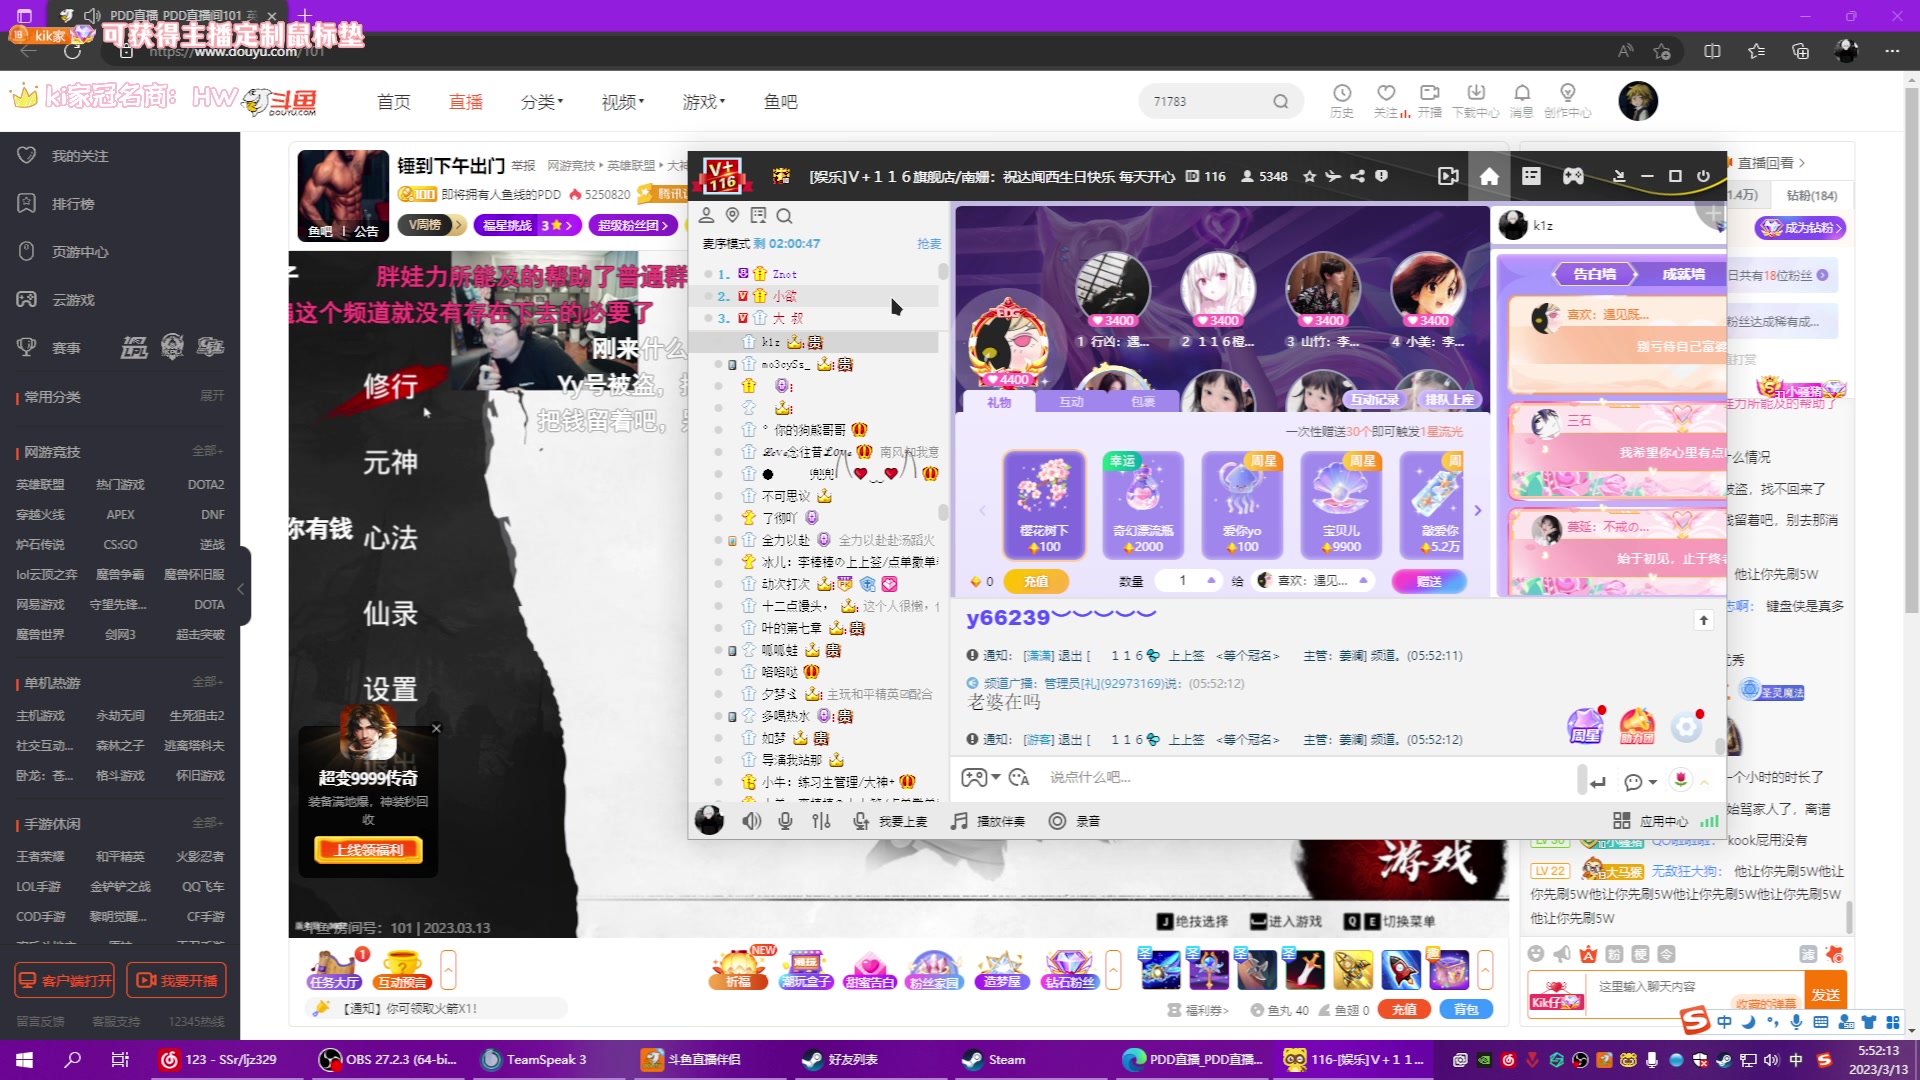Viewport: 1920px width, 1080px height.
Task: Open the 直播 nav menu on Douyu
Action: (x=465, y=102)
